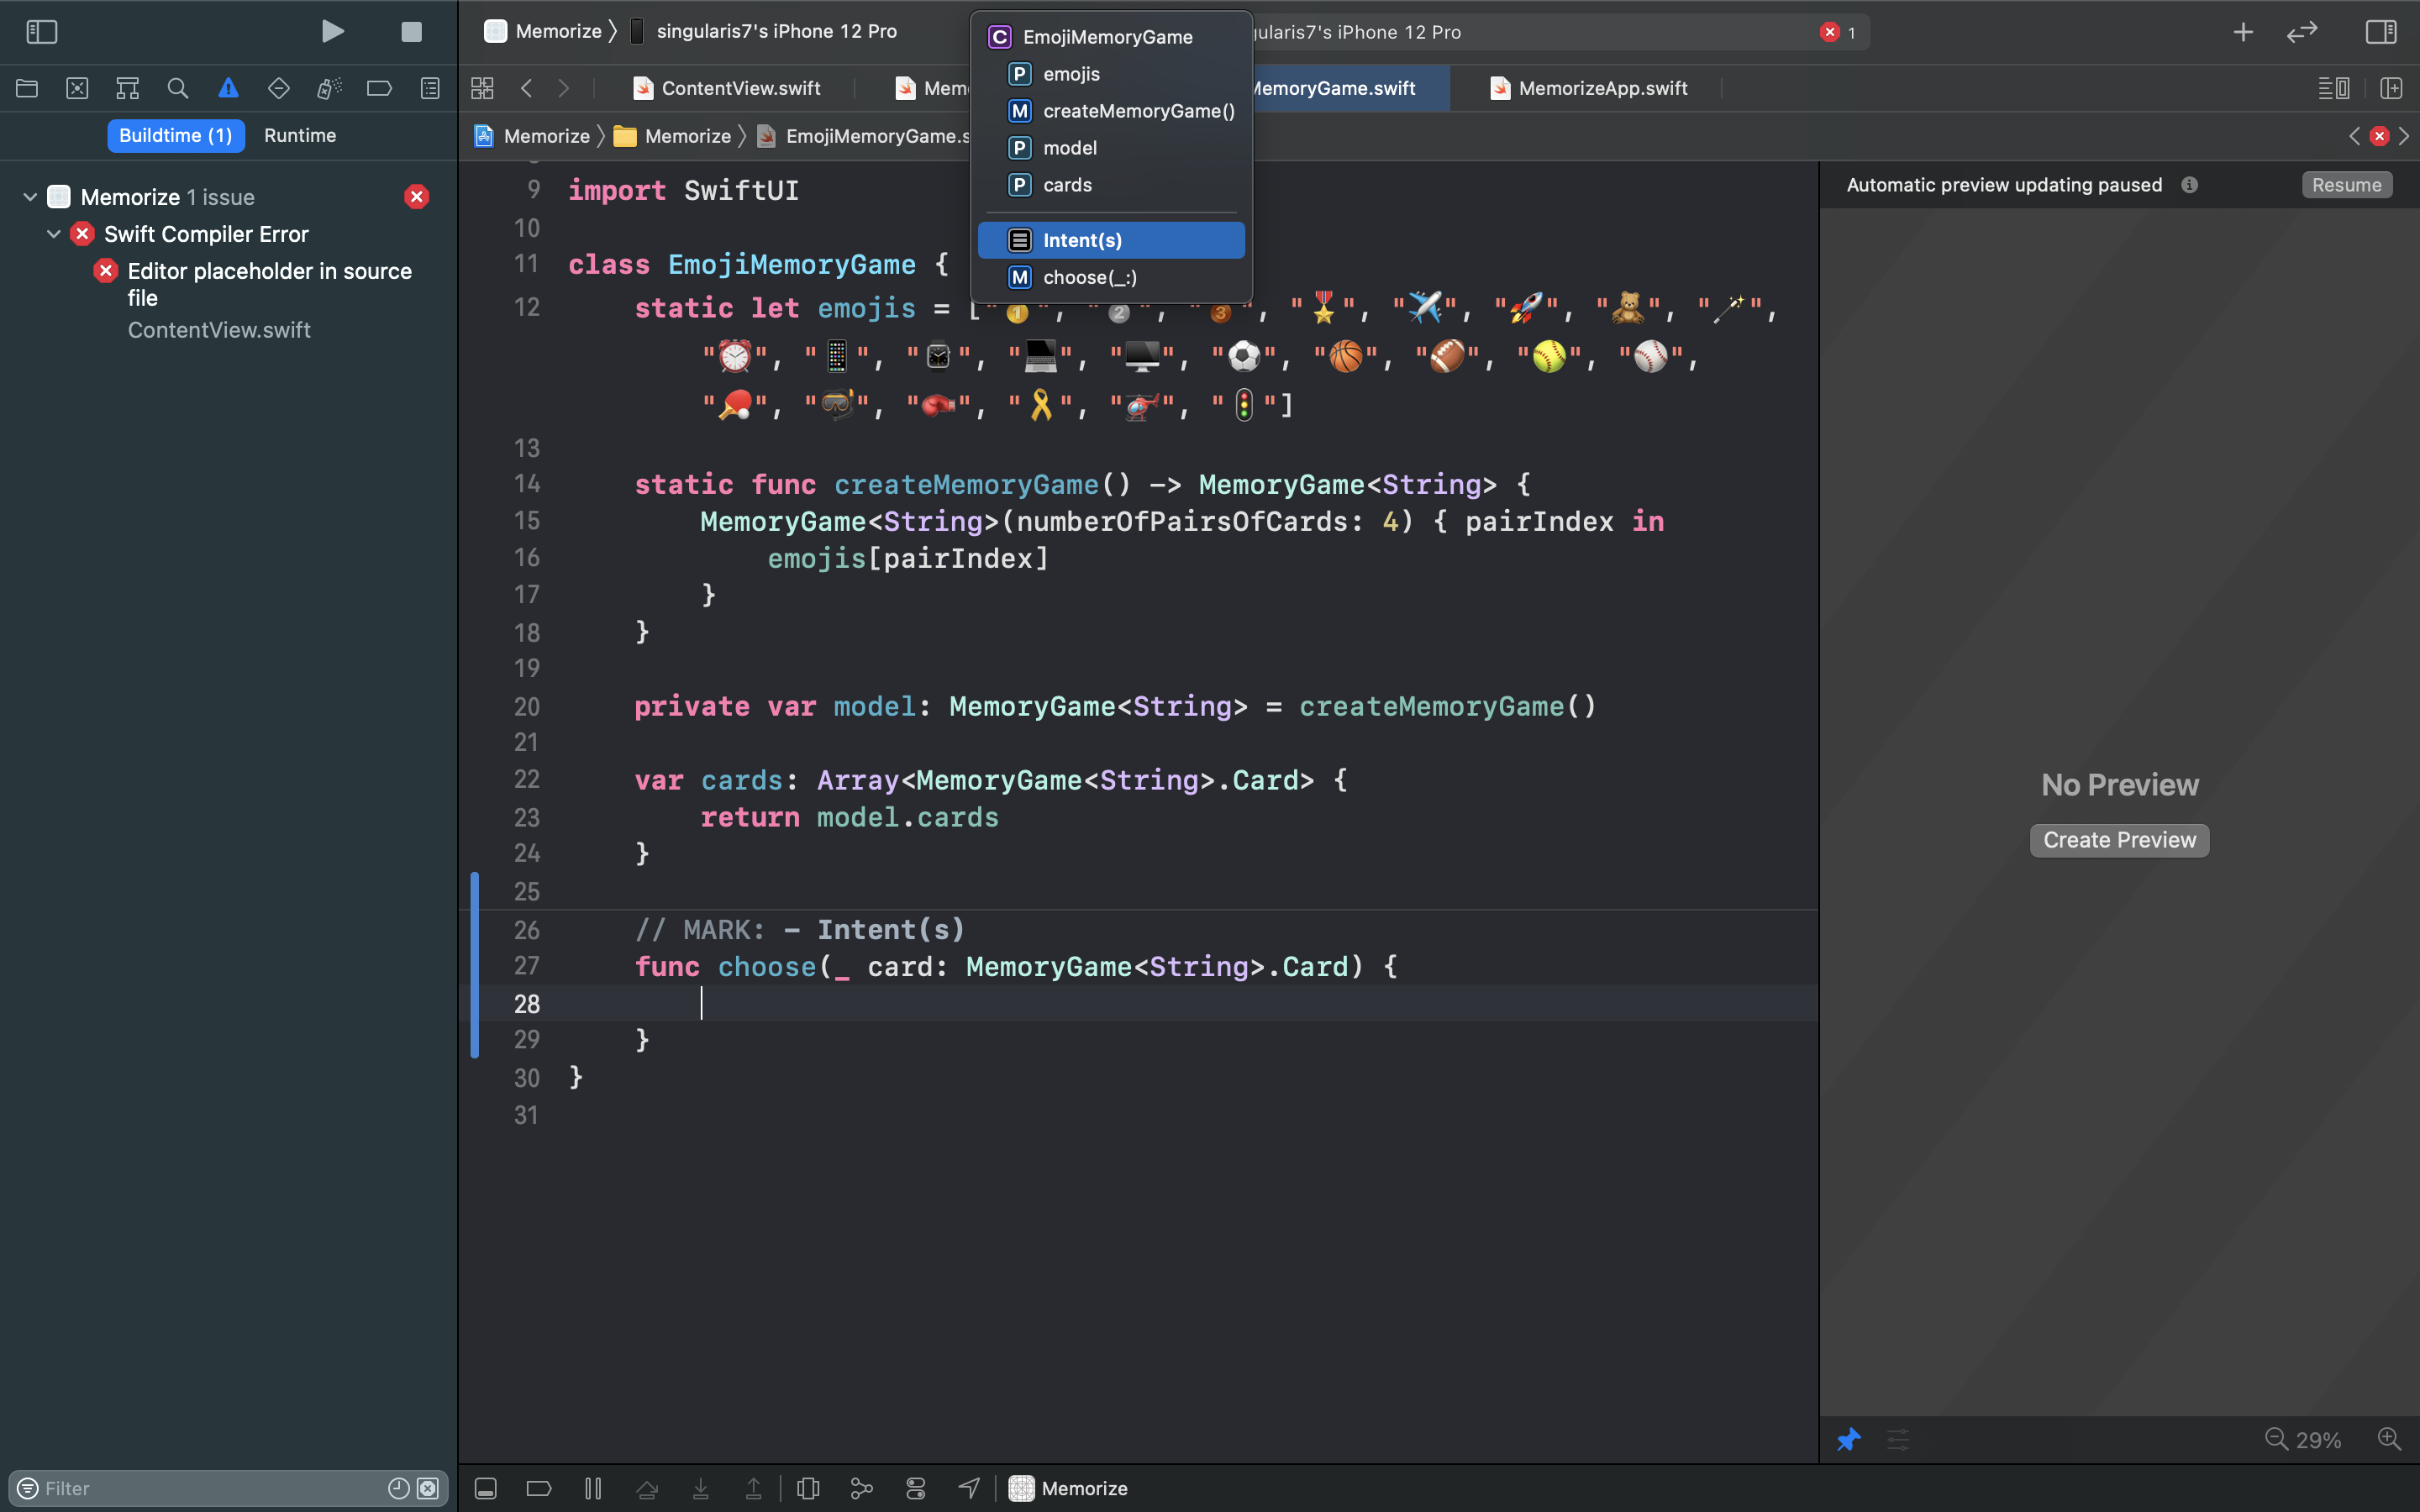Switch to the ContentView.swift tab
The width and height of the screenshot is (2420, 1512).
(740, 88)
